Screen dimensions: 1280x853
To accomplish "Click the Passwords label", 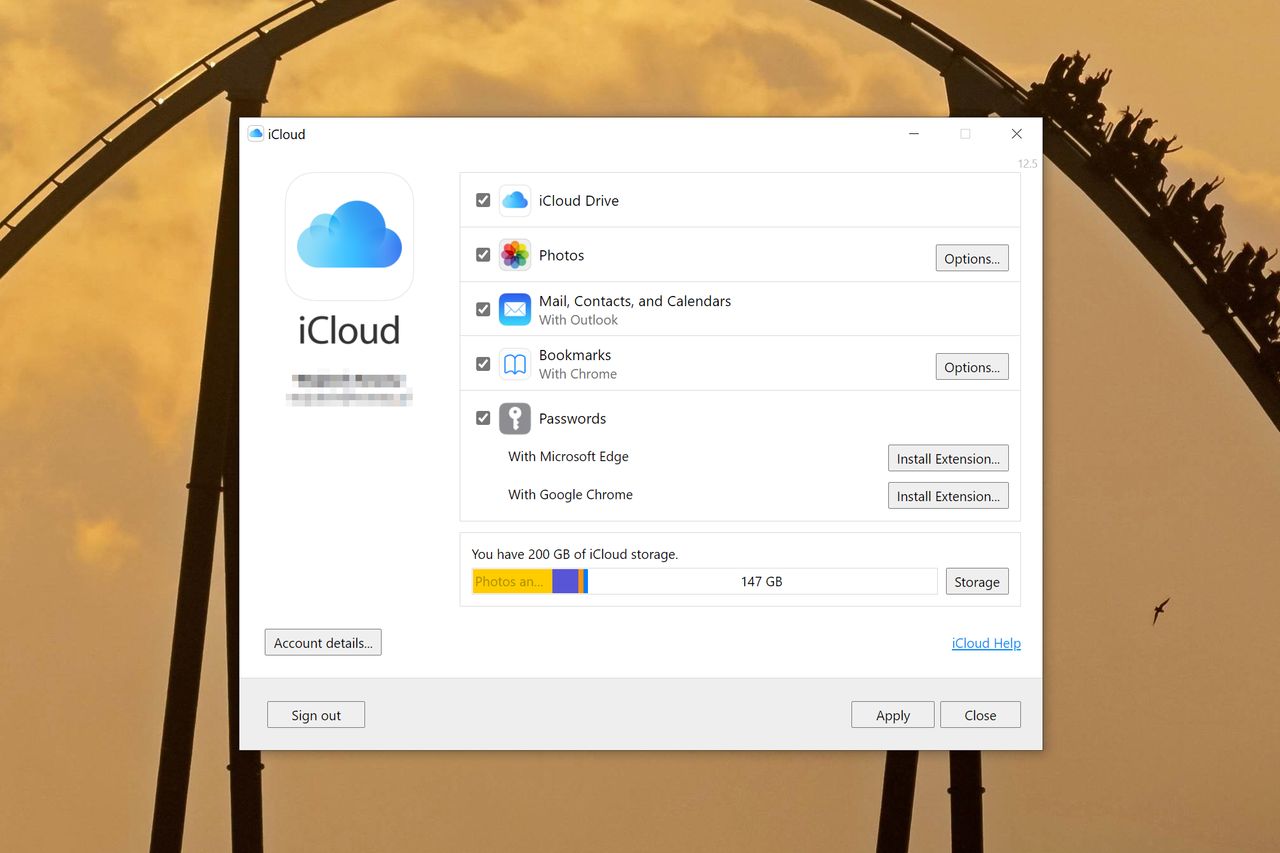I will pyautogui.click(x=572, y=418).
